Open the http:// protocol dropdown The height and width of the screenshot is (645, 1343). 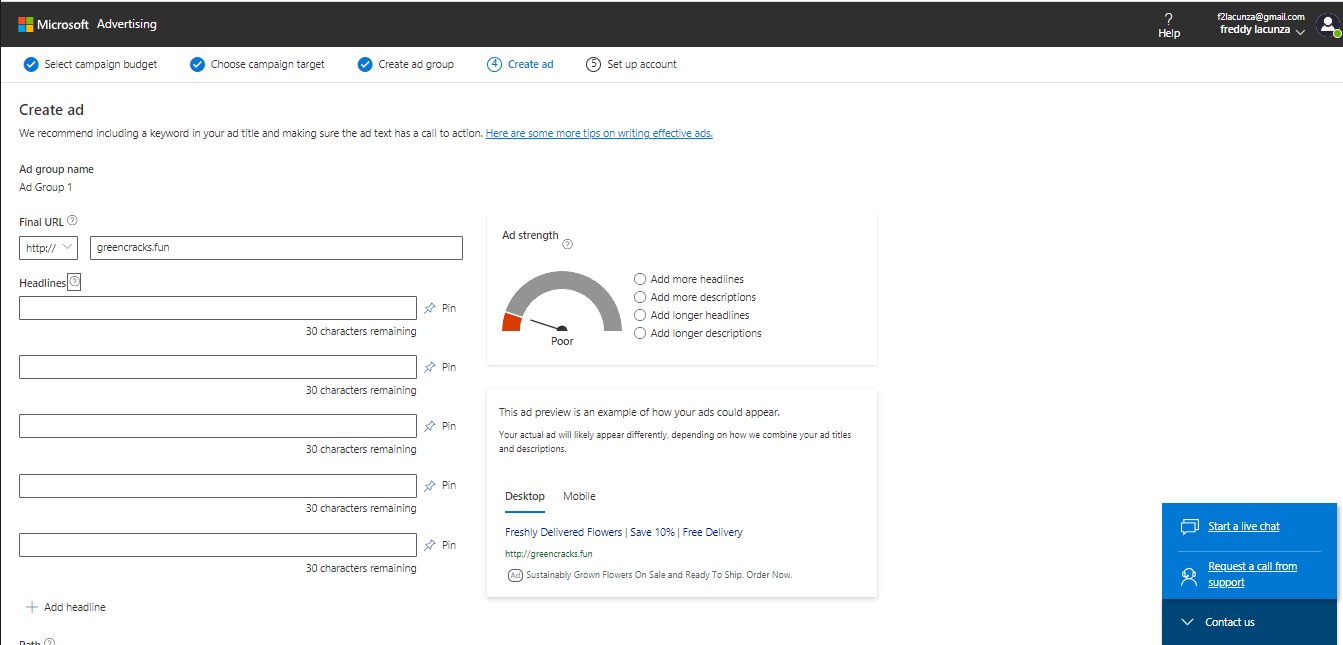pyautogui.click(x=48, y=247)
